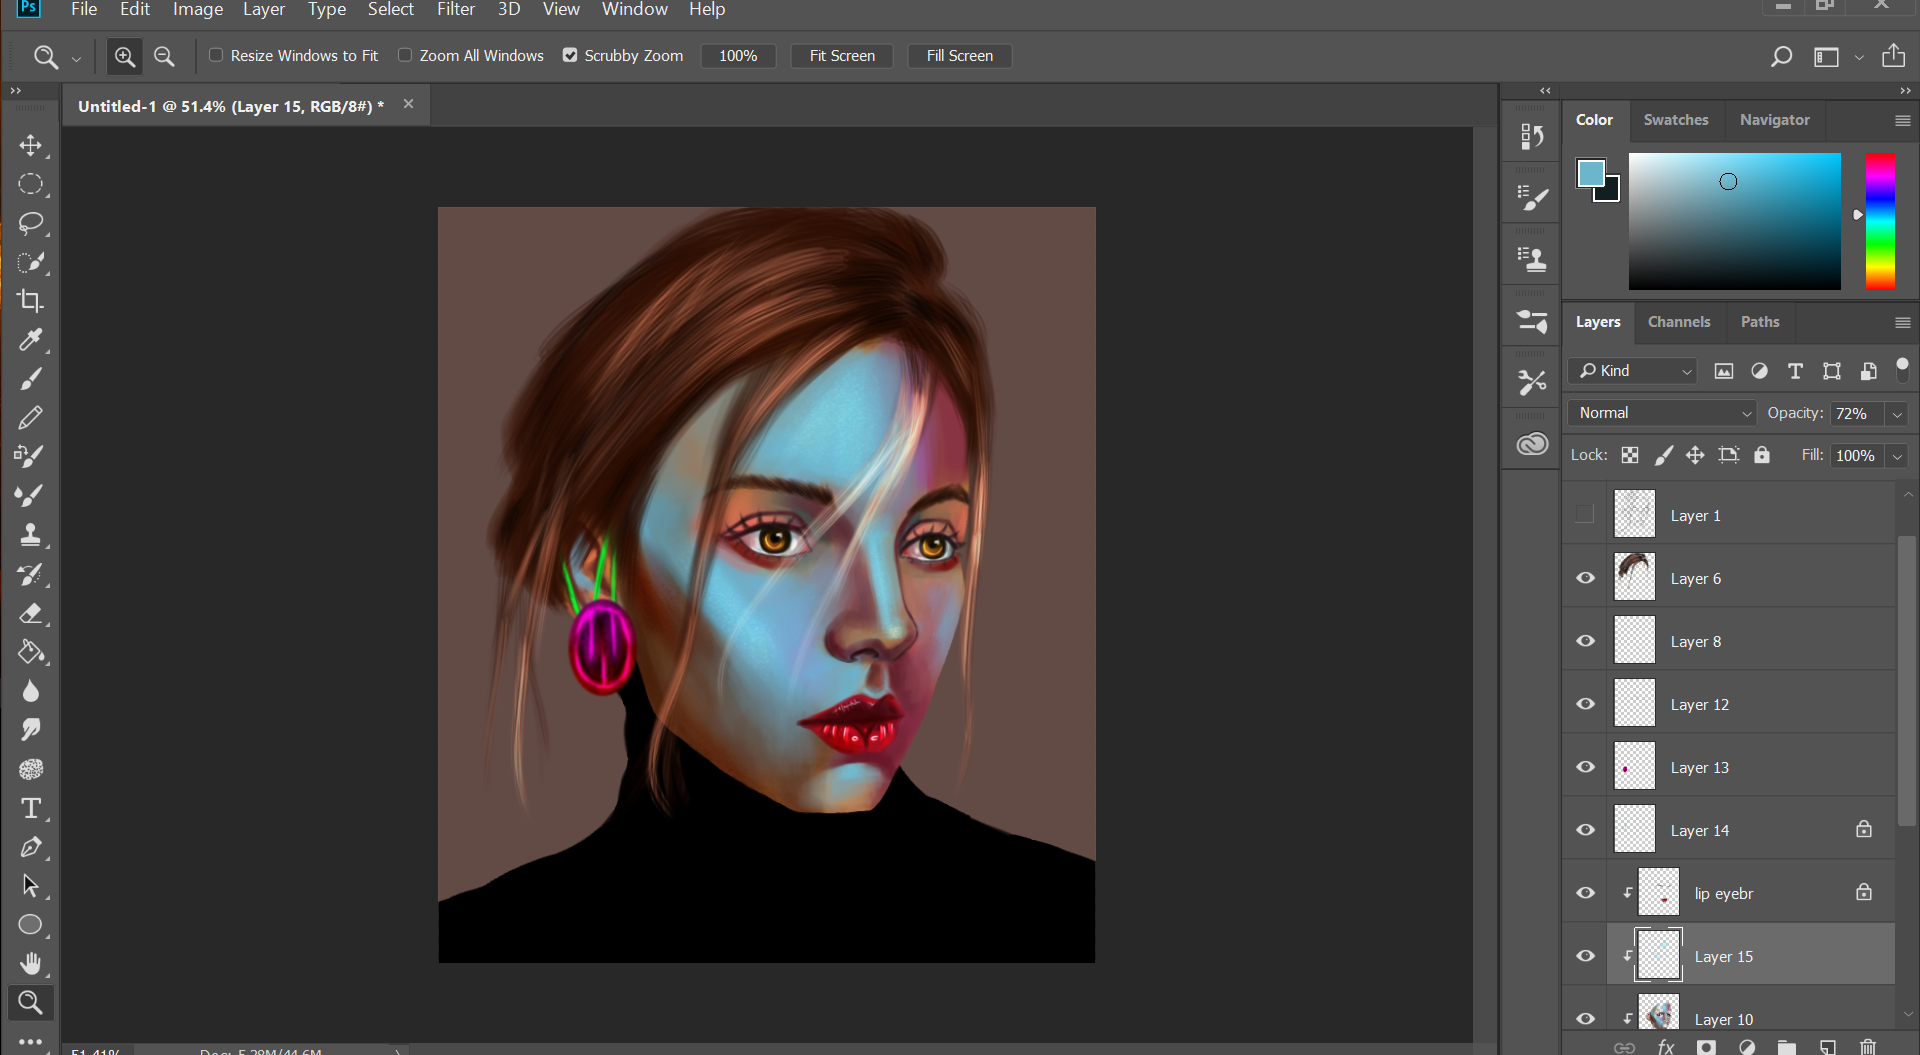Enable Resize Windows to Fit checkbox
This screenshot has height=1055, width=1920.
pos(216,55)
